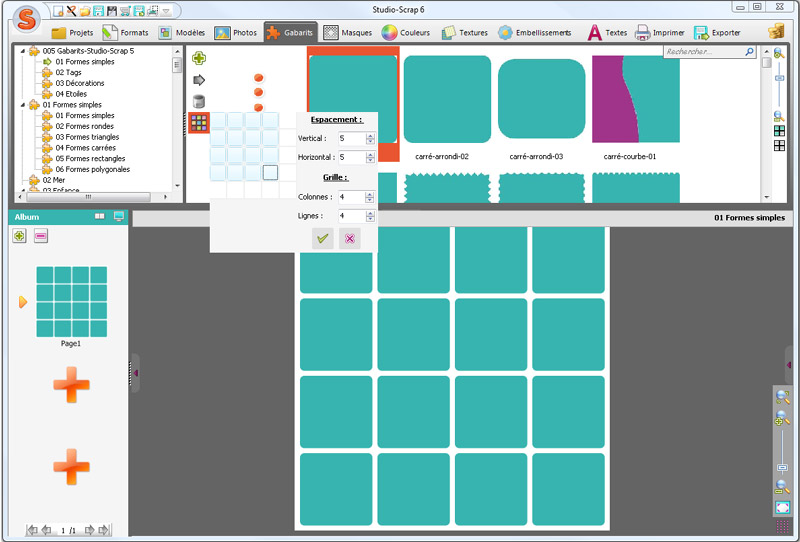800x542 pixels.
Task: Select 02 Formes rondes in the tree
Action: pyautogui.click(x=85, y=126)
